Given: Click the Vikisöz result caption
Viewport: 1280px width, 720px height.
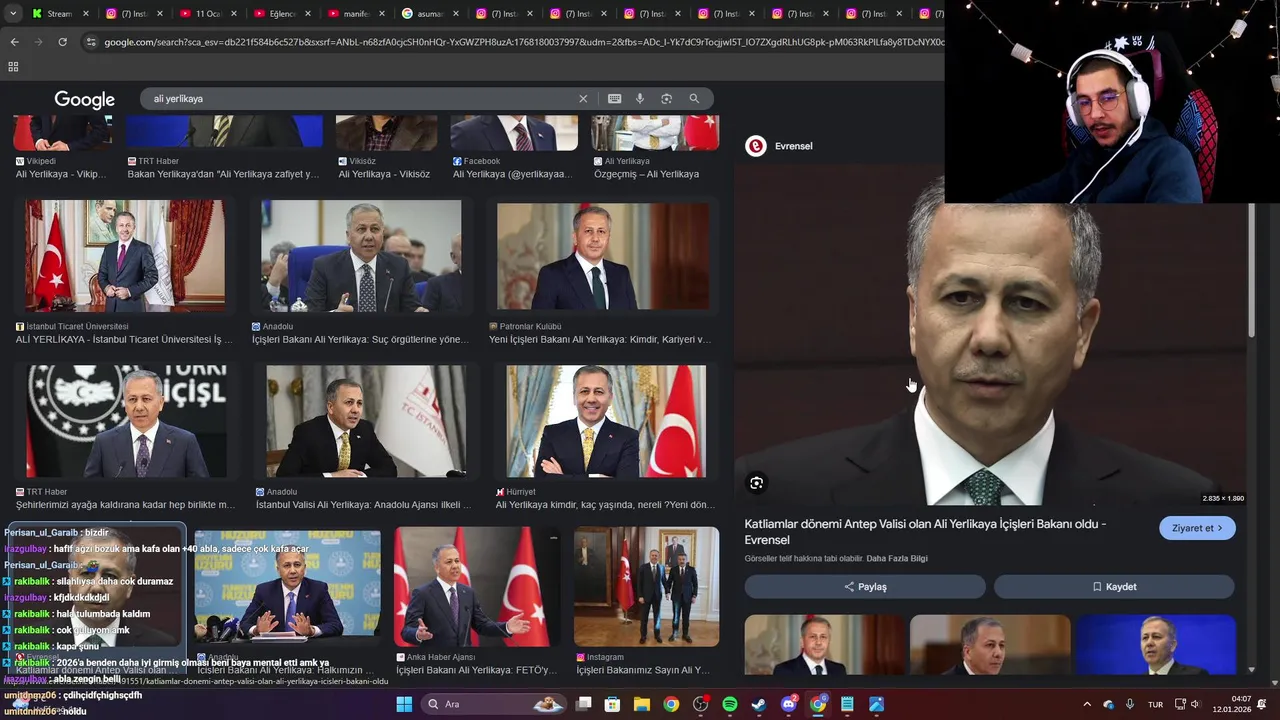Looking at the screenshot, I should 384,174.
